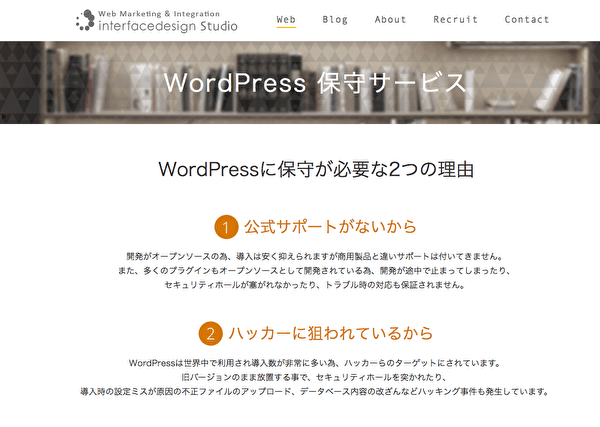The height and width of the screenshot is (427, 600).
Task: Open the Web menu item
Action: click(x=286, y=20)
